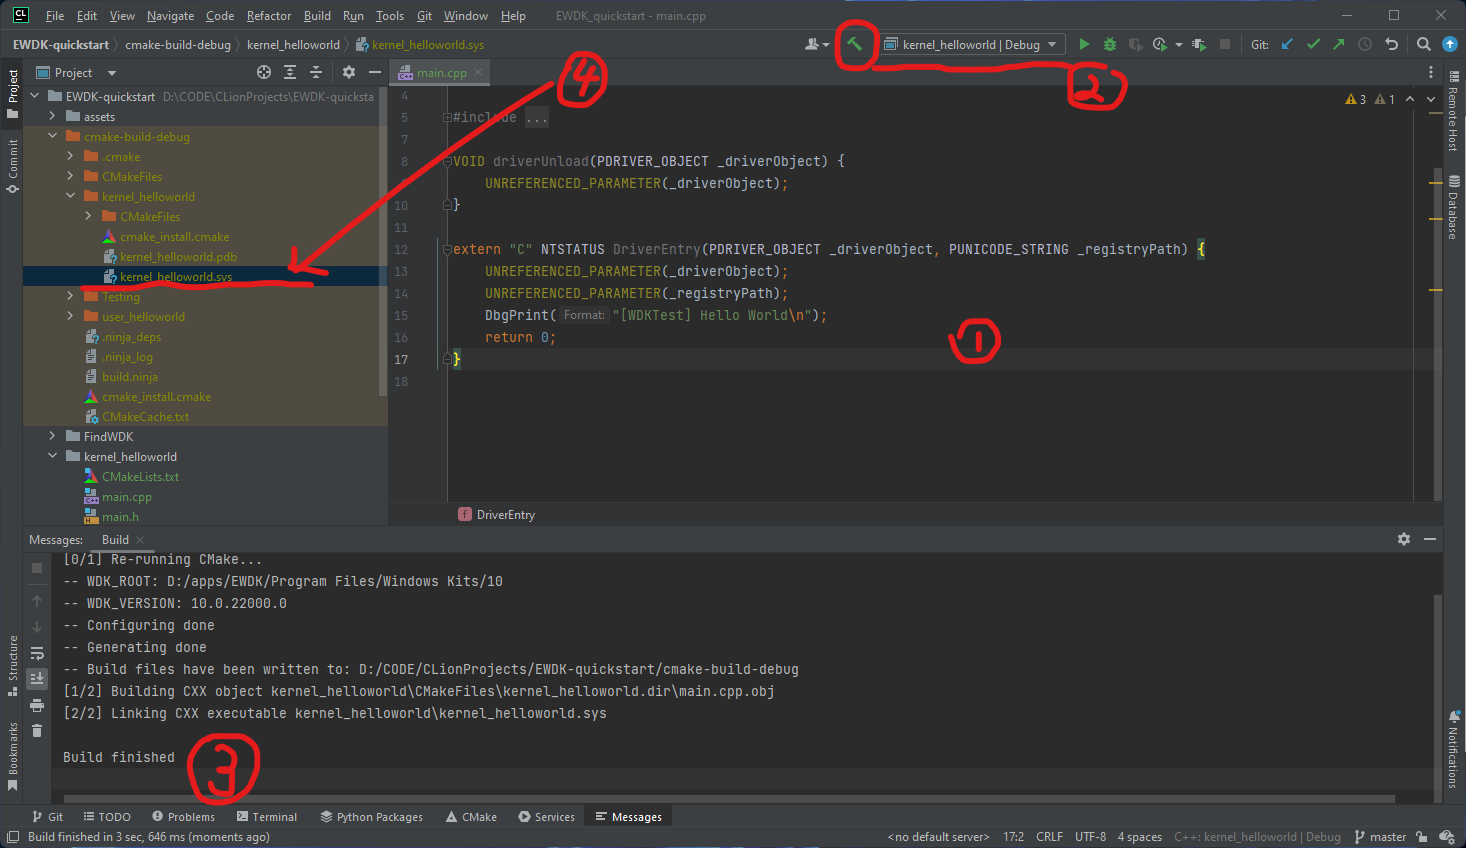The width and height of the screenshot is (1466, 848).
Task: Toggle the Notifications tool window stripe
Action: pos(1453,750)
